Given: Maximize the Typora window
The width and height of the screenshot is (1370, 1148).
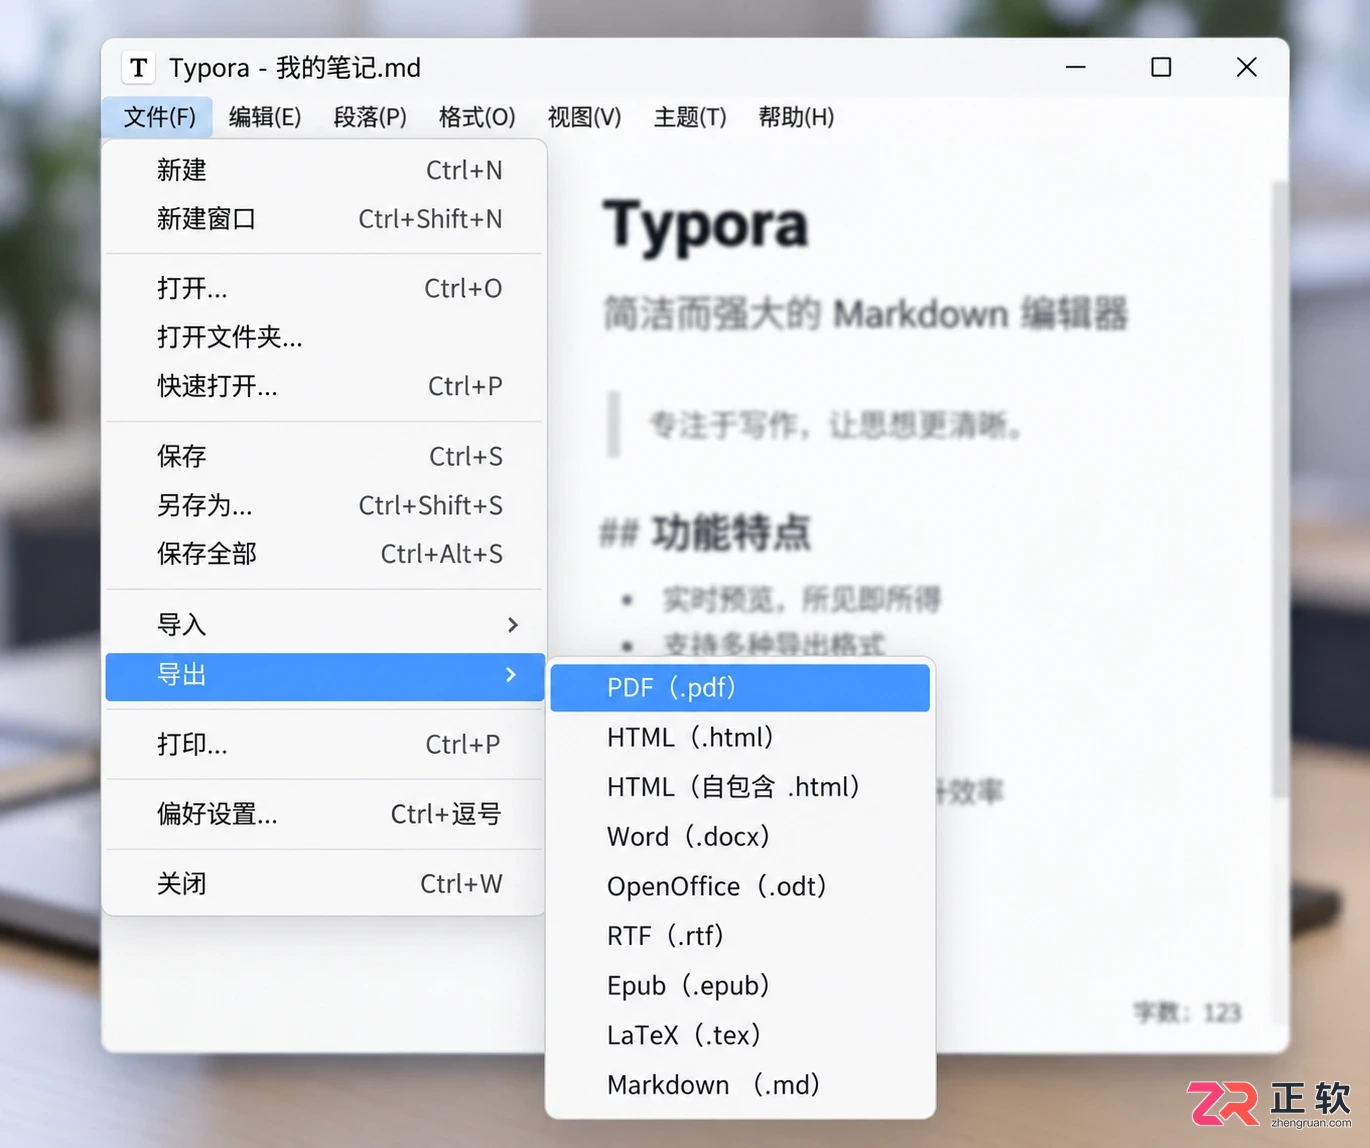Looking at the screenshot, I should pyautogui.click(x=1161, y=67).
